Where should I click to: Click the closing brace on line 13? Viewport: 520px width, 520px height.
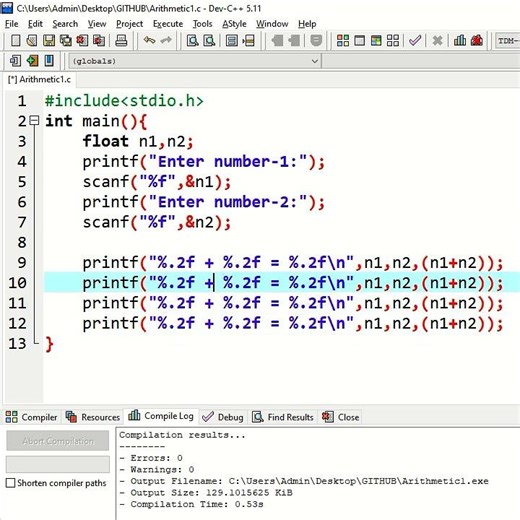tap(49, 343)
